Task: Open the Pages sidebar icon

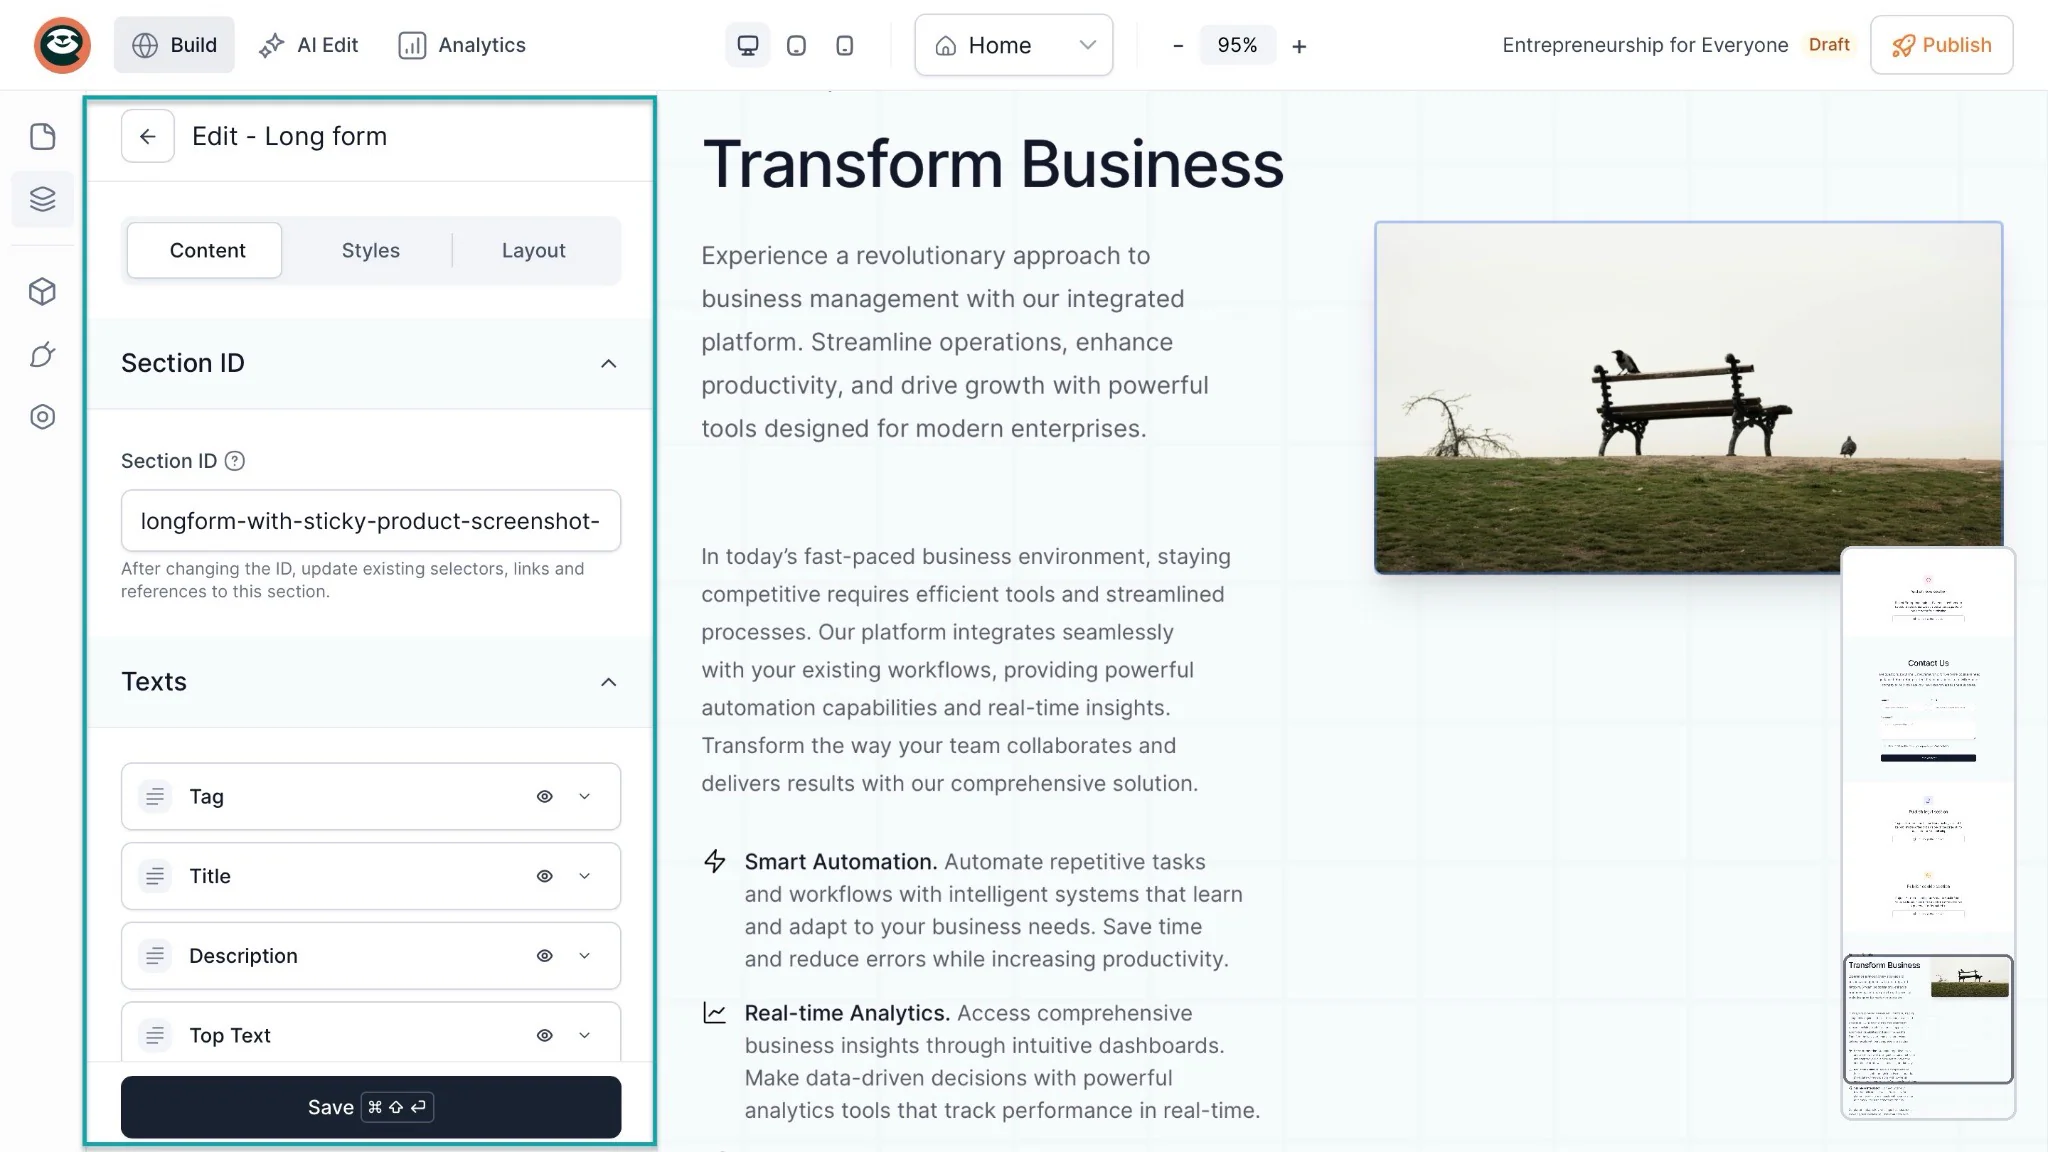Action: pyautogui.click(x=42, y=137)
